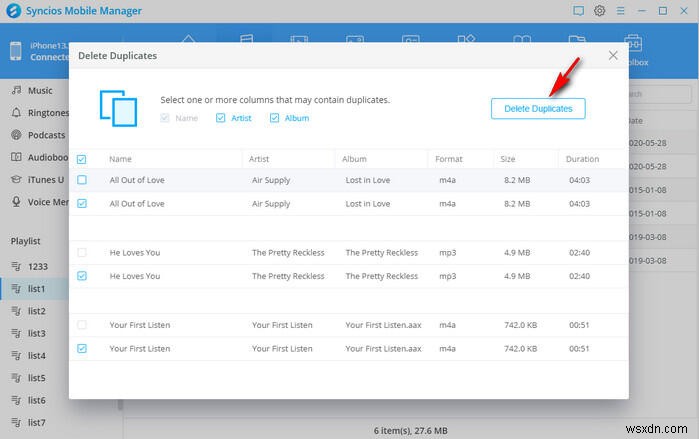Click the 4.9 MB size in unchecked row

[517, 253]
